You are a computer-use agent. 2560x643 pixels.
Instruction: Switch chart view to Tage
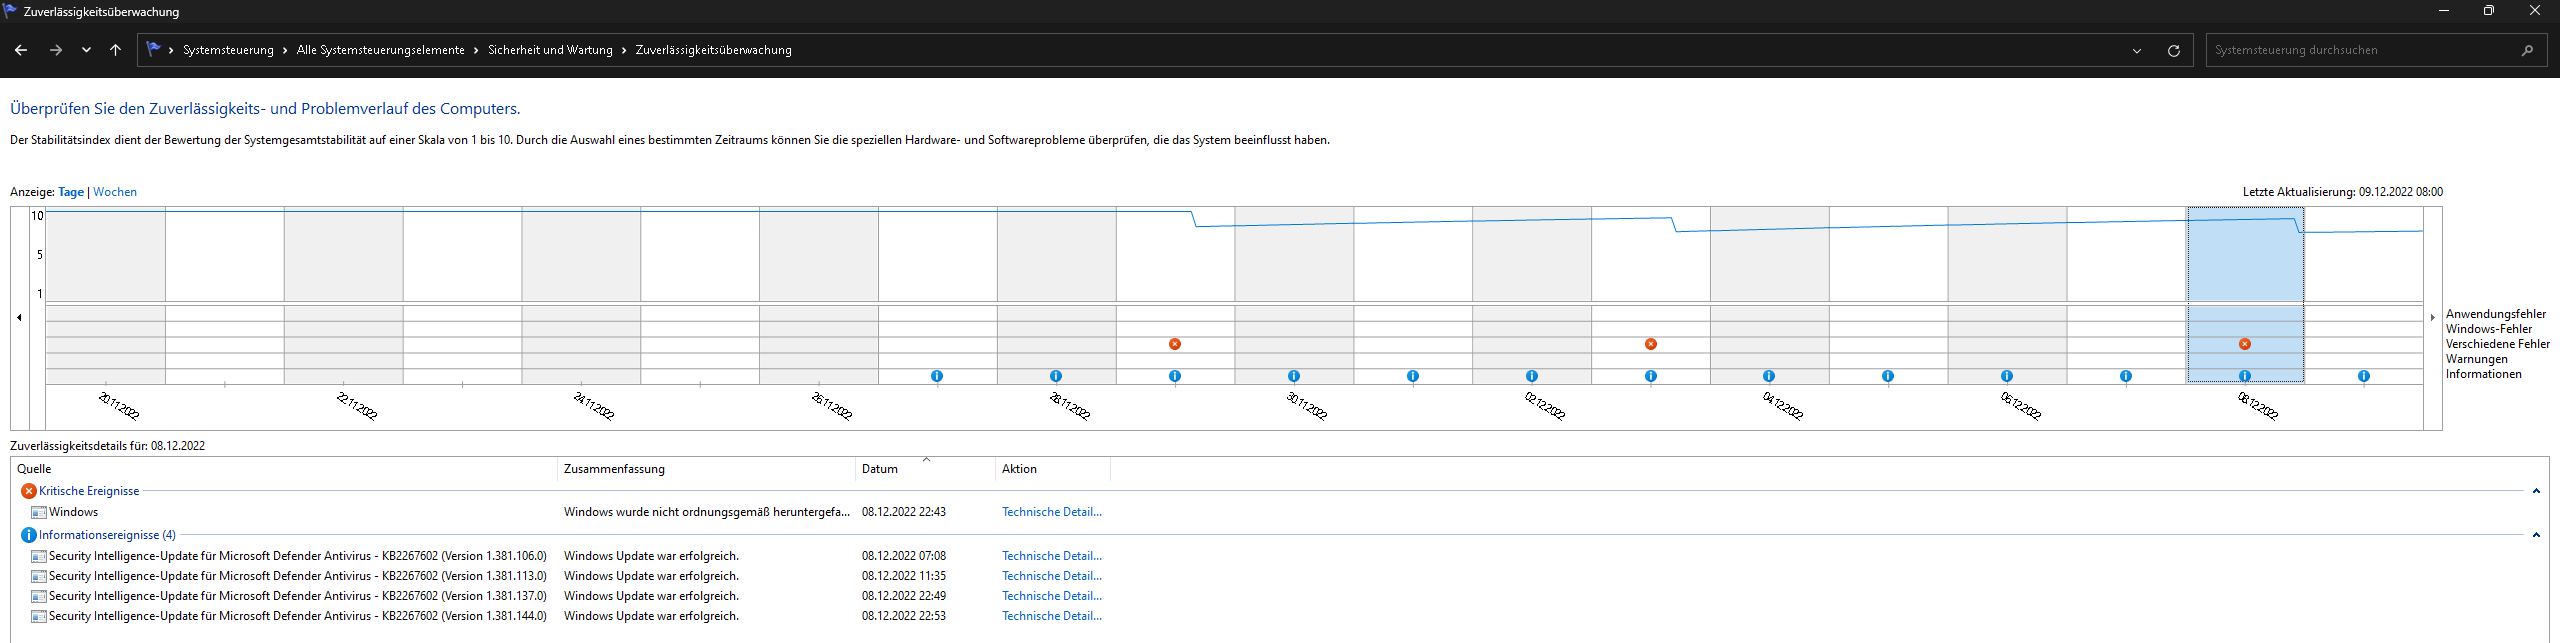tap(71, 192)
